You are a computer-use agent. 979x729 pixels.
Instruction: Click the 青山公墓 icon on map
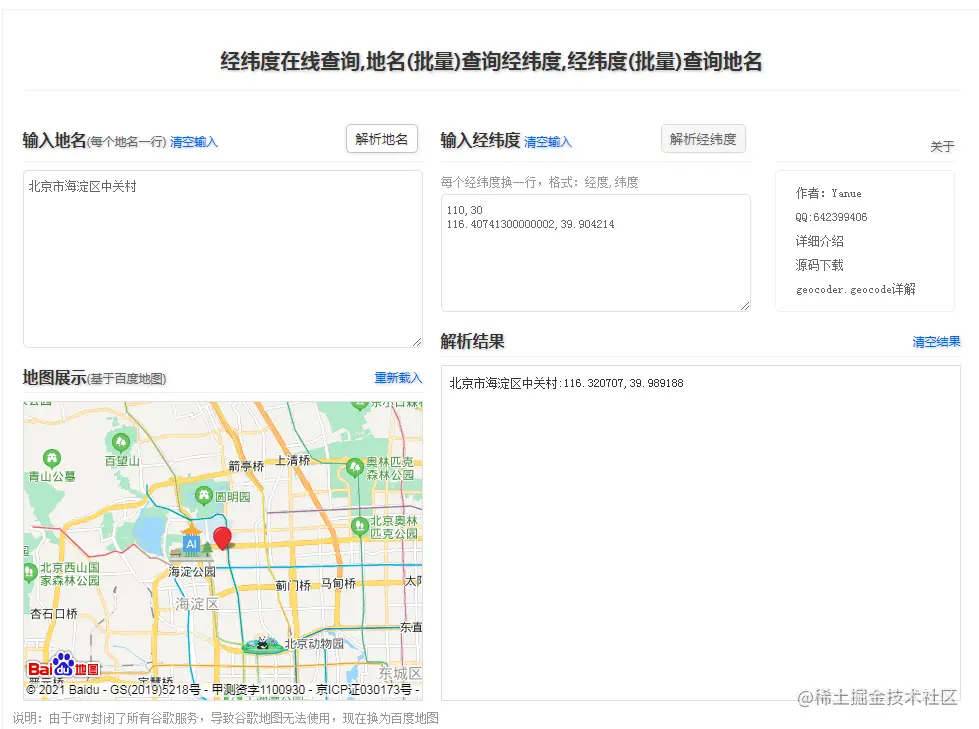52,459
